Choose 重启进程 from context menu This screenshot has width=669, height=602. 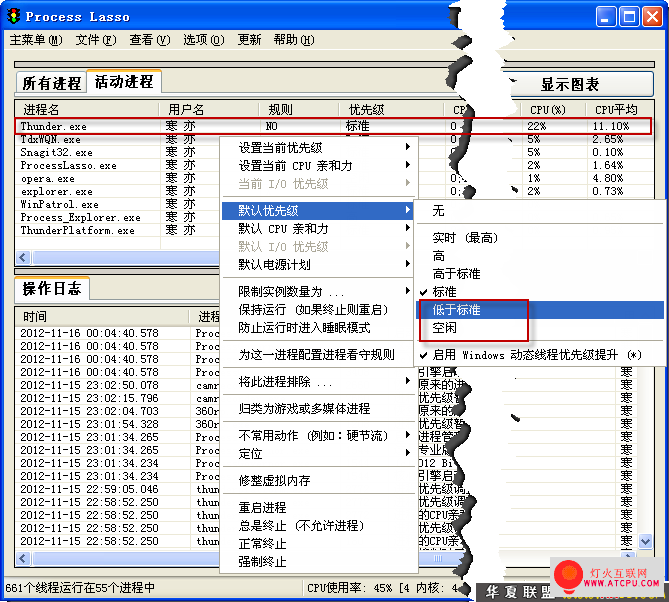[x=317, y=507]
